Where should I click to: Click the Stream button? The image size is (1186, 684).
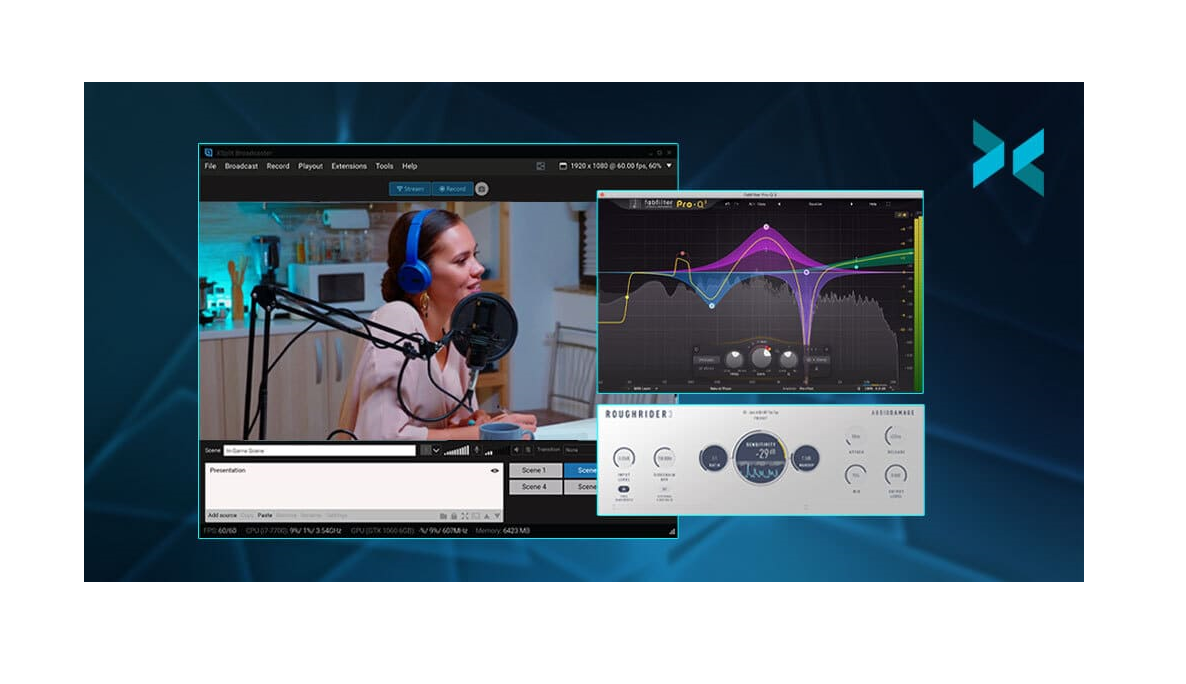pyautogui.click(x=411, y=188)
